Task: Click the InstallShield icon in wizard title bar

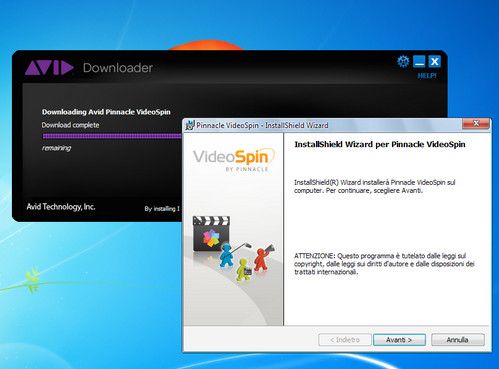Action: tap(190, 125)
